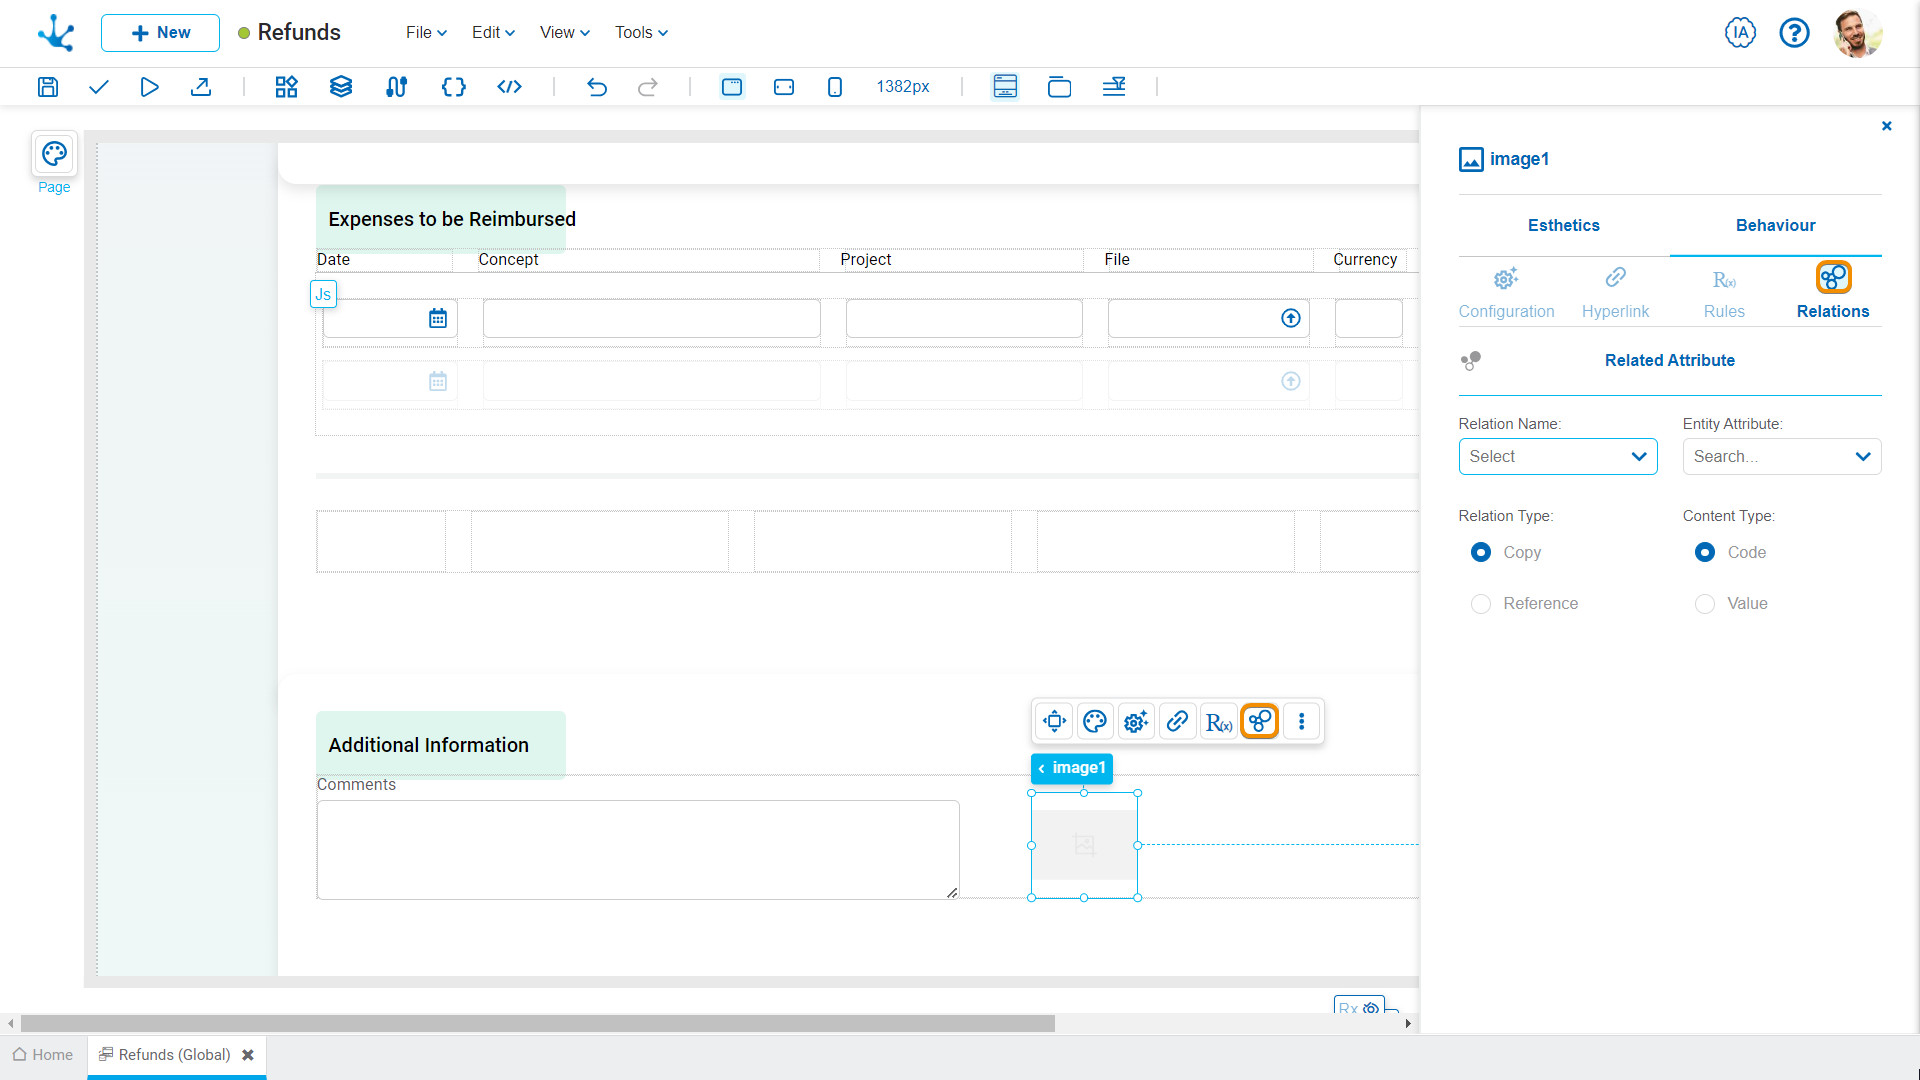The height and width of the screenshot is (1080, 1920).
Task: Click more options ellipsis on image1 toolbar
Action: click(1302, 721)
